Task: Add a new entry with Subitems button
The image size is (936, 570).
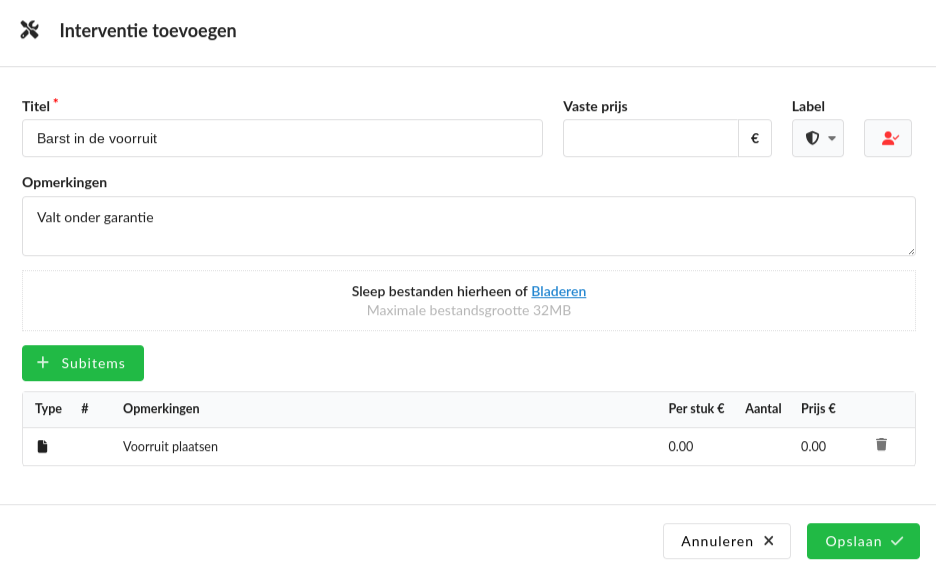Action: 83,363
